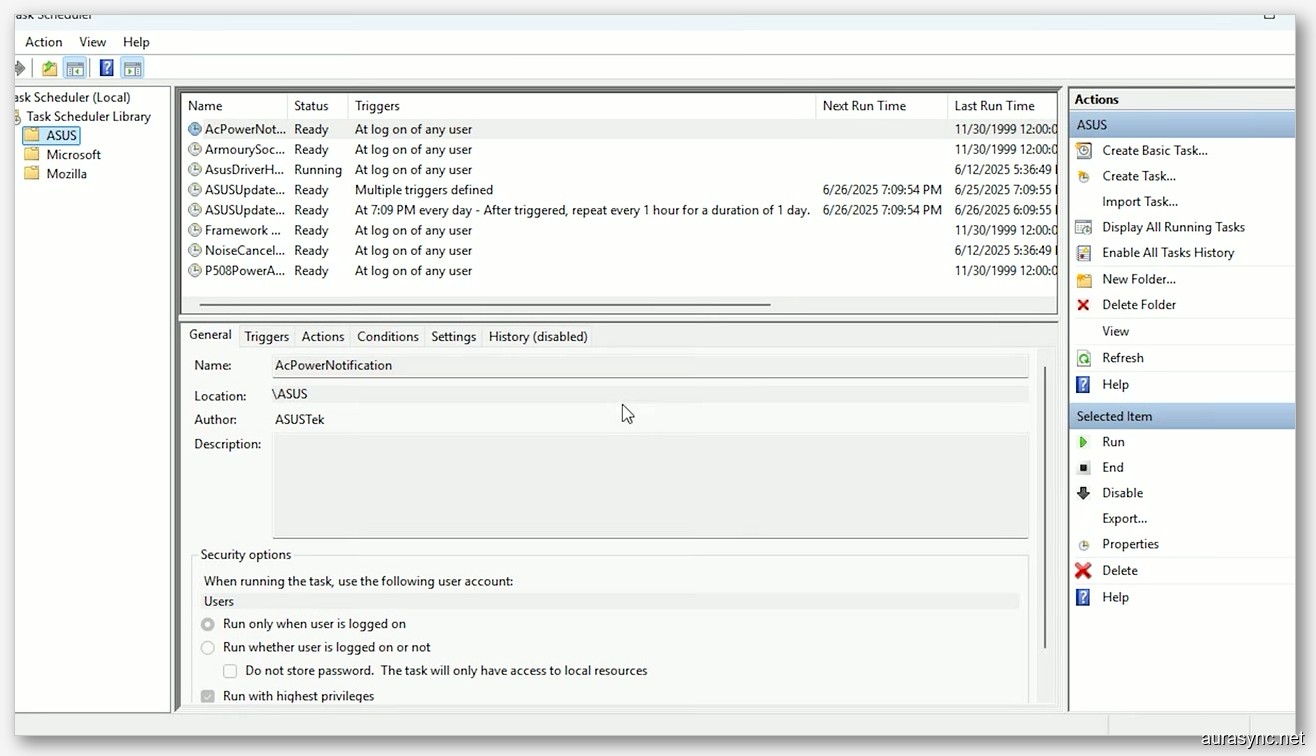Click the red Delete Folder icon

pyautogui.click(x=1084, y=304)
